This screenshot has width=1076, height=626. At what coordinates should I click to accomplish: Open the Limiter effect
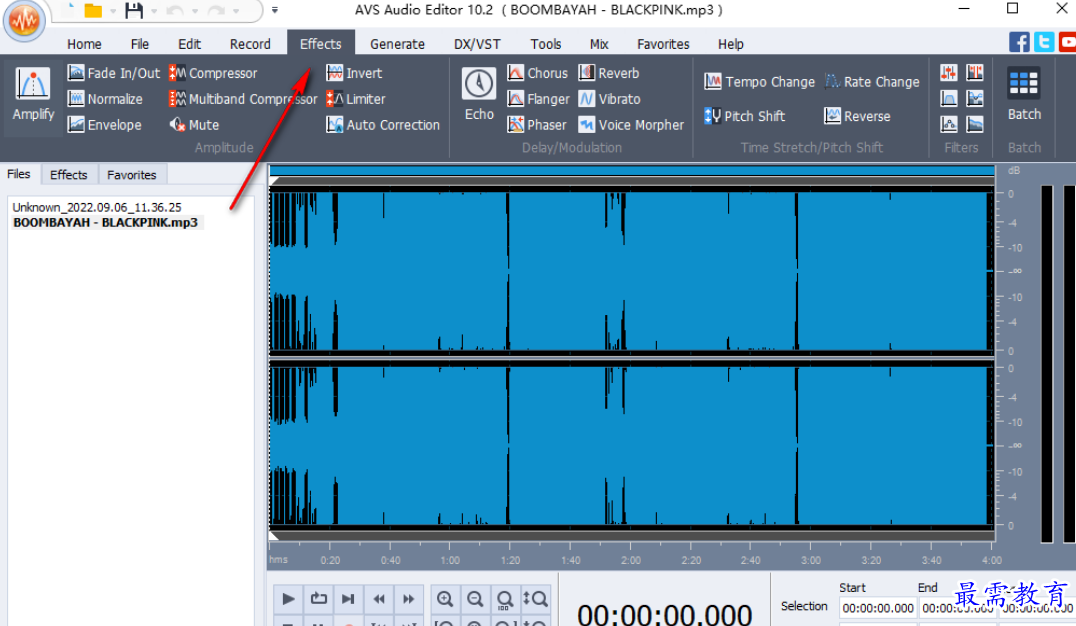click(x=355, y=99)
